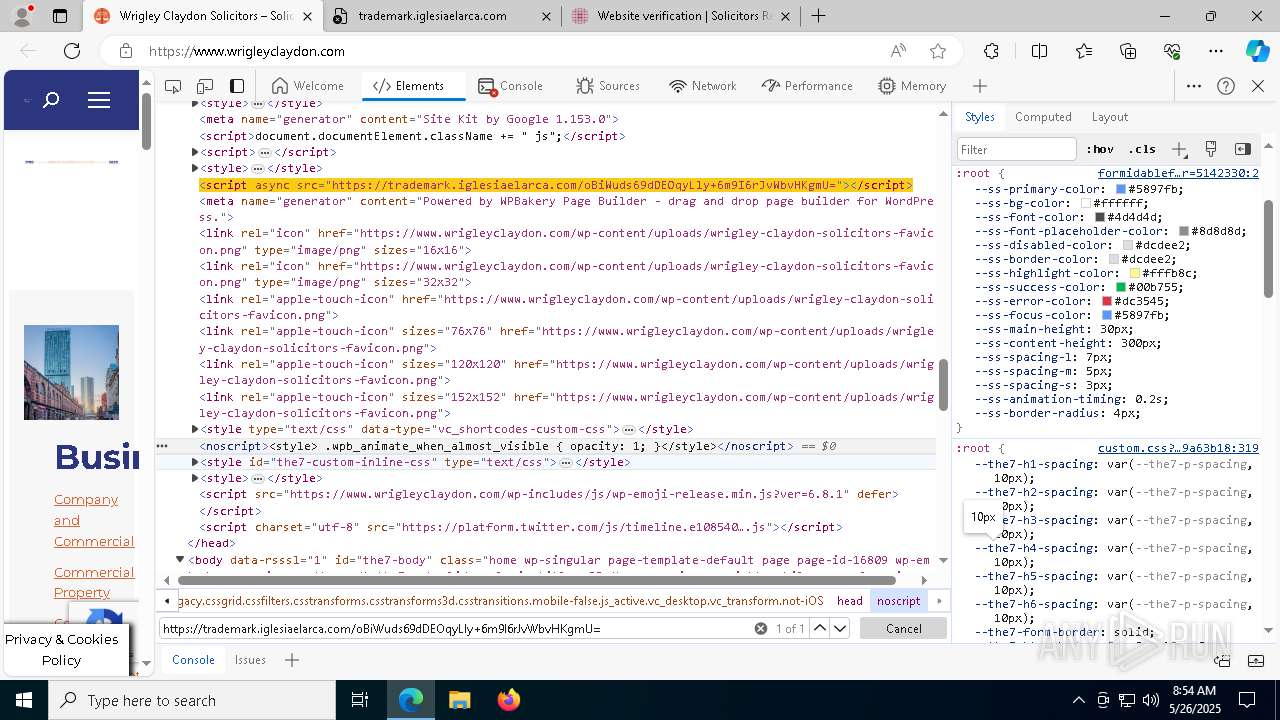Open the DevTools help icon

point(1226,86)
